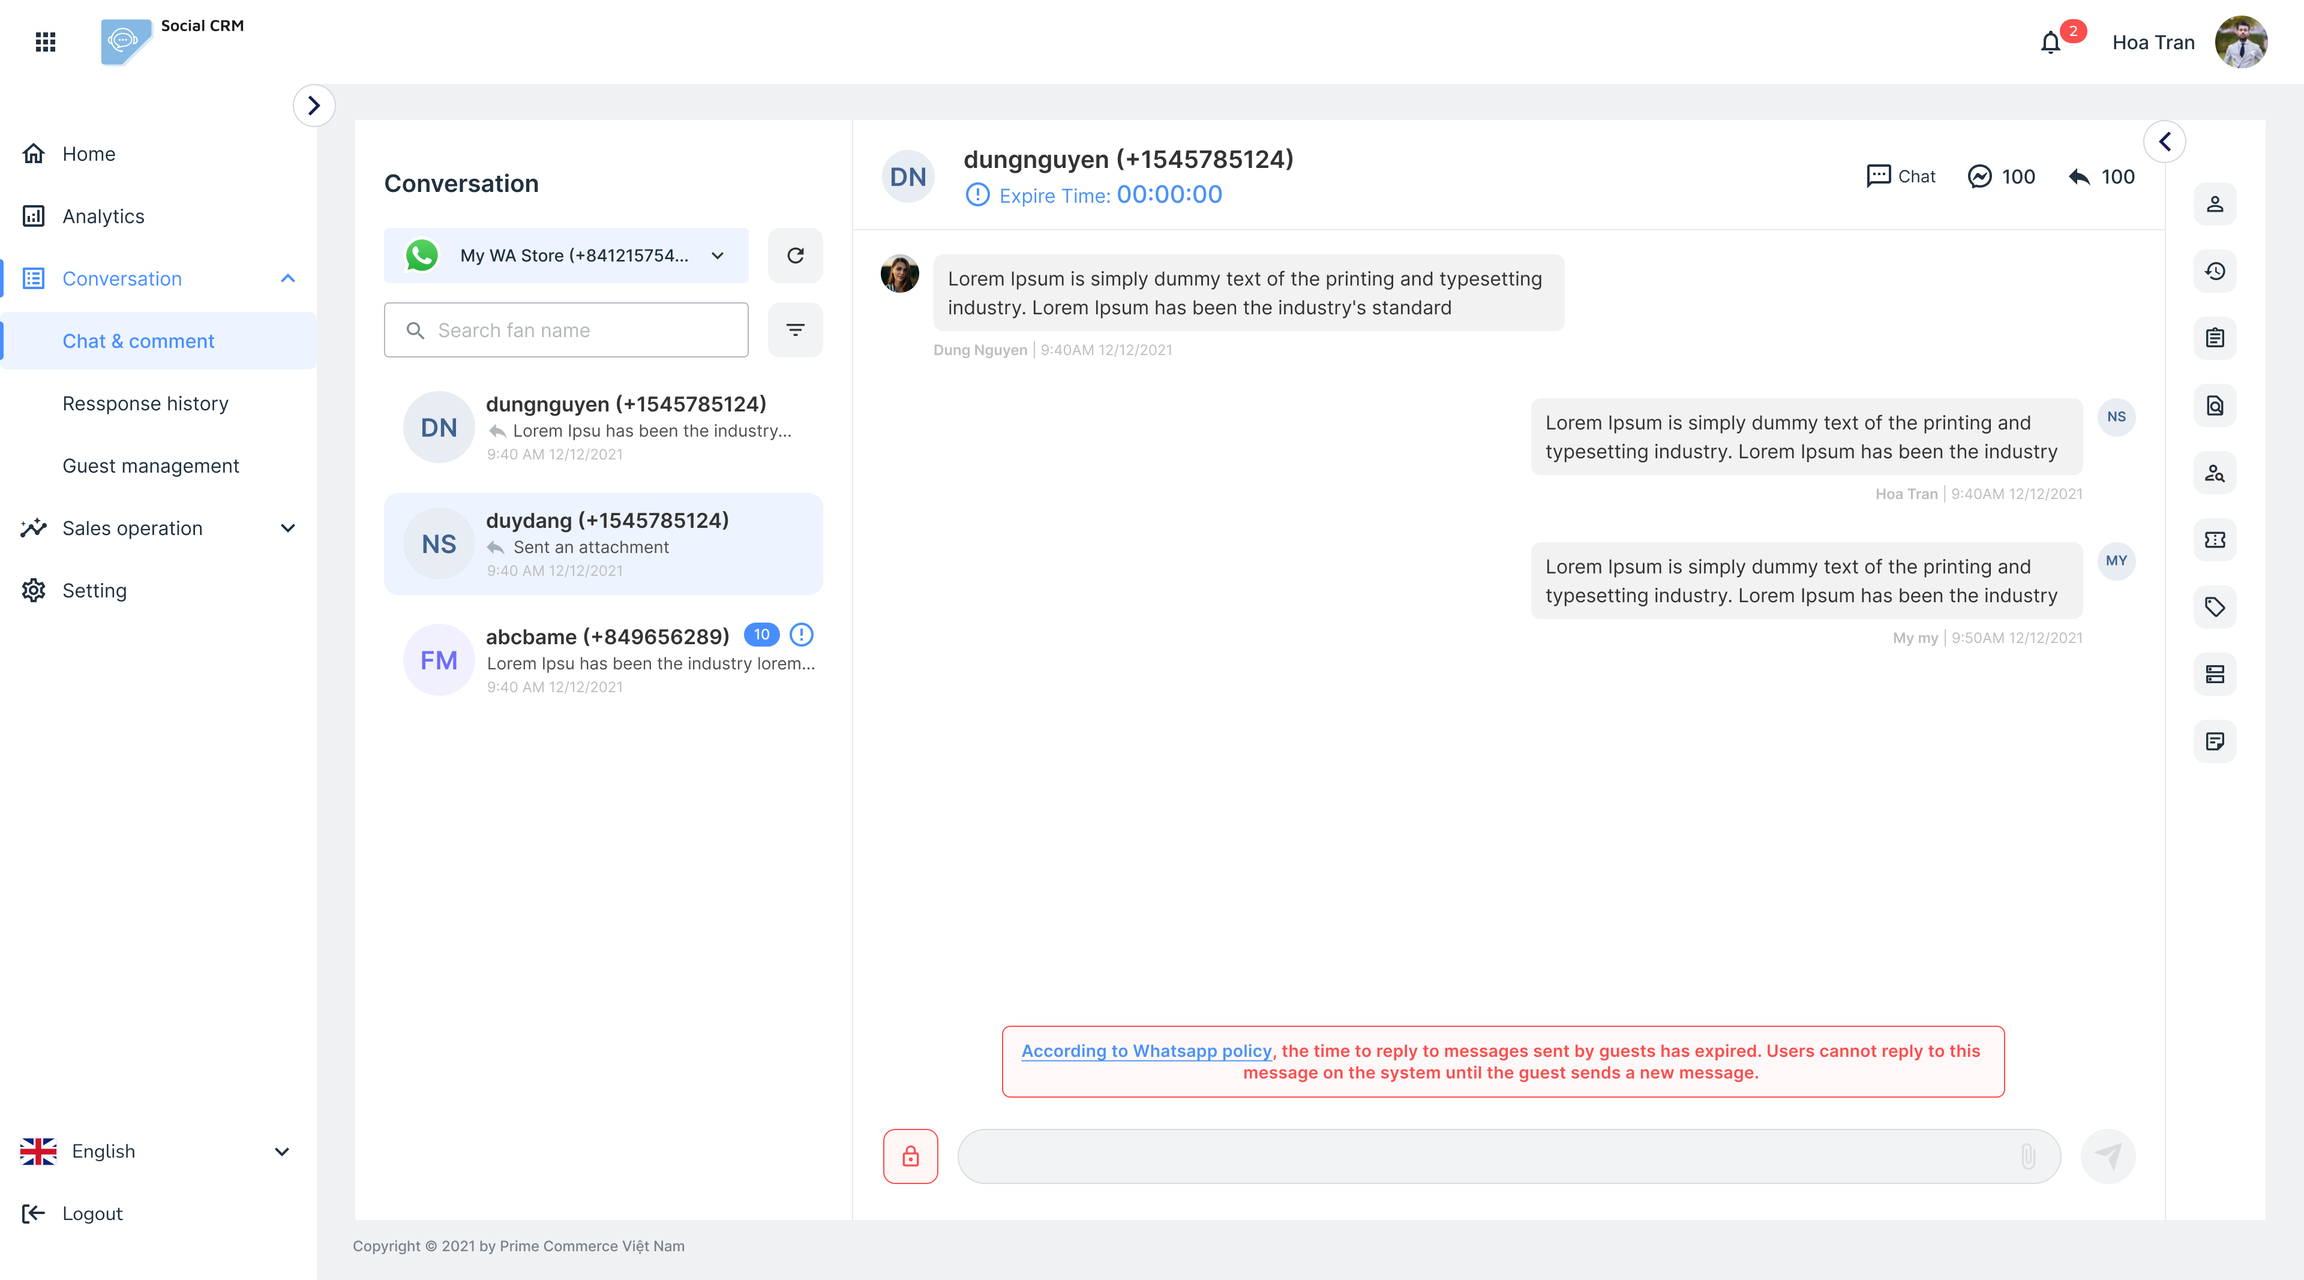Viewport: 2304px width, 1280px height.
Task: Go to Analytics in sidebar
Action: (x=103, y=216)
